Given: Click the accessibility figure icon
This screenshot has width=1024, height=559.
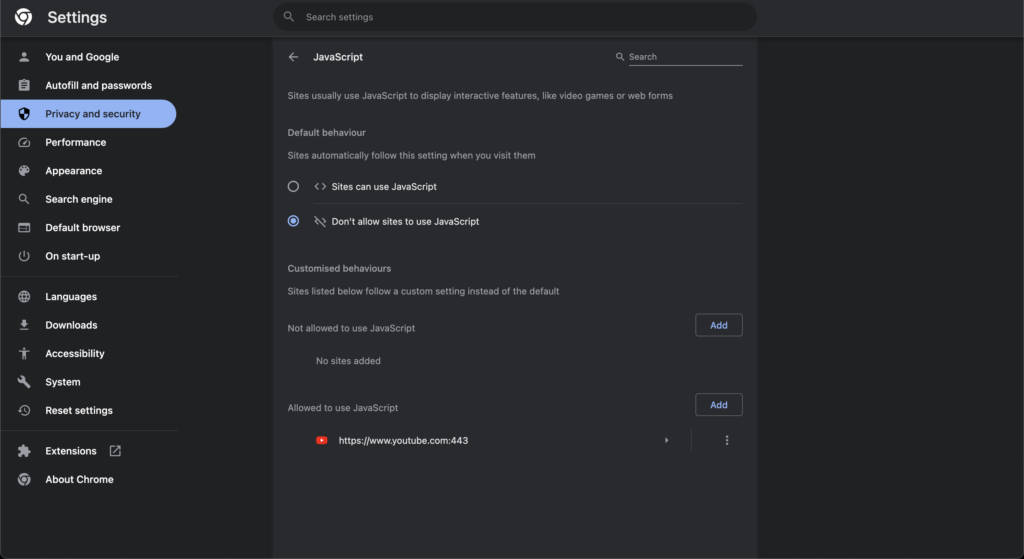Looking at the screenshot, I should coord(24,353).
